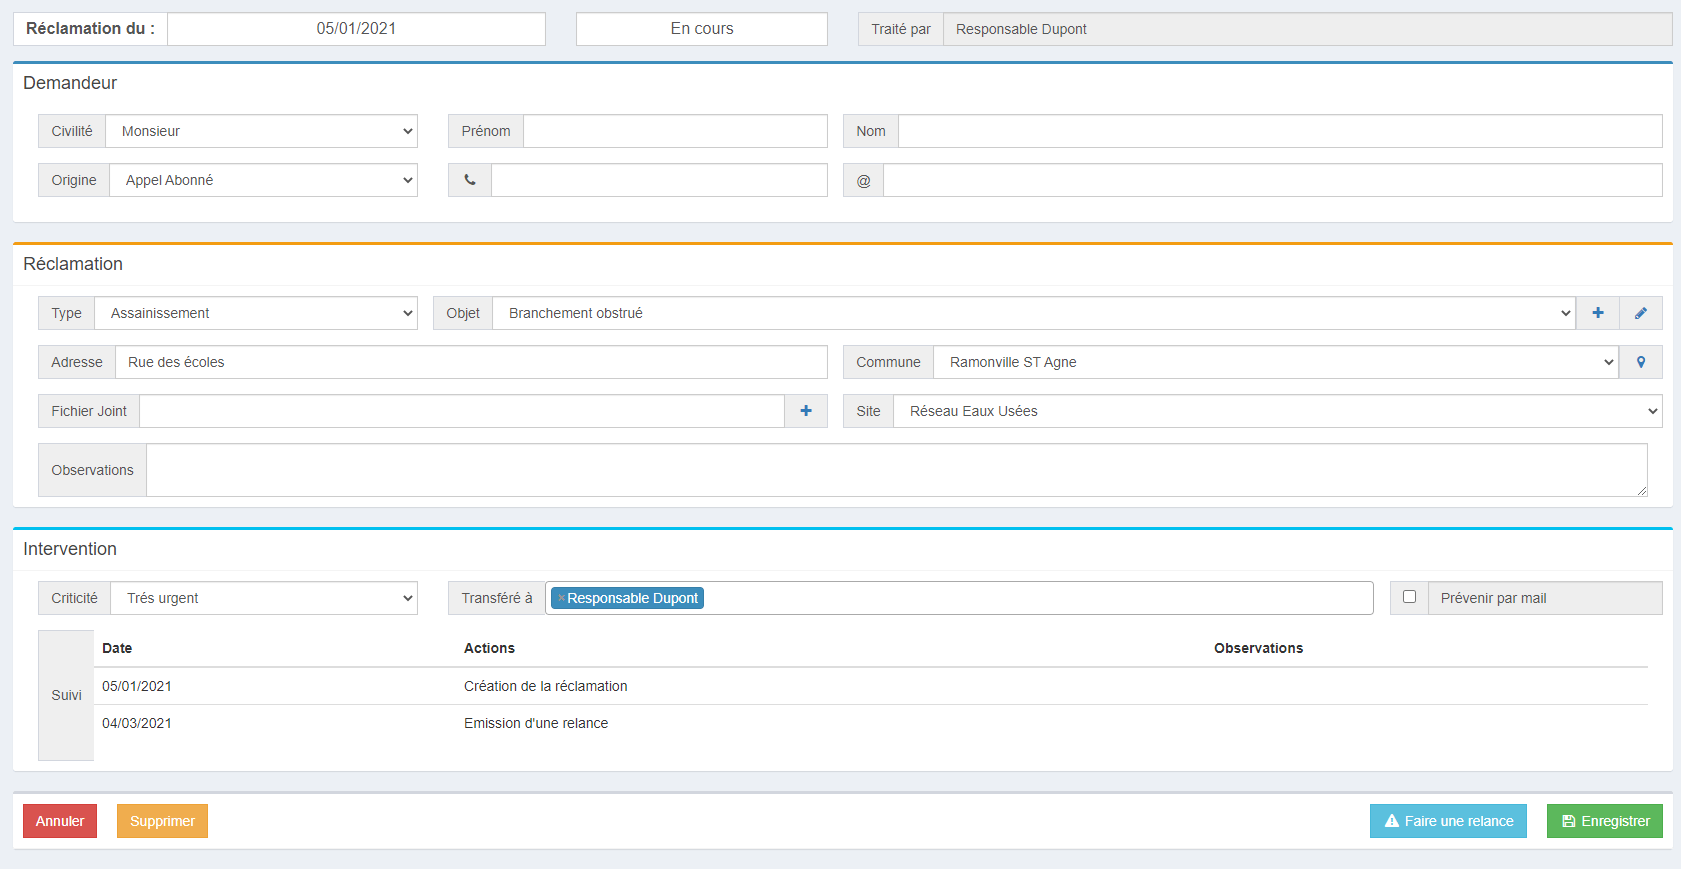Enable the Prévenir par mail checkbox
Screen dimensions: 1681x869
pyautogui.click(x=1409, y=597)
